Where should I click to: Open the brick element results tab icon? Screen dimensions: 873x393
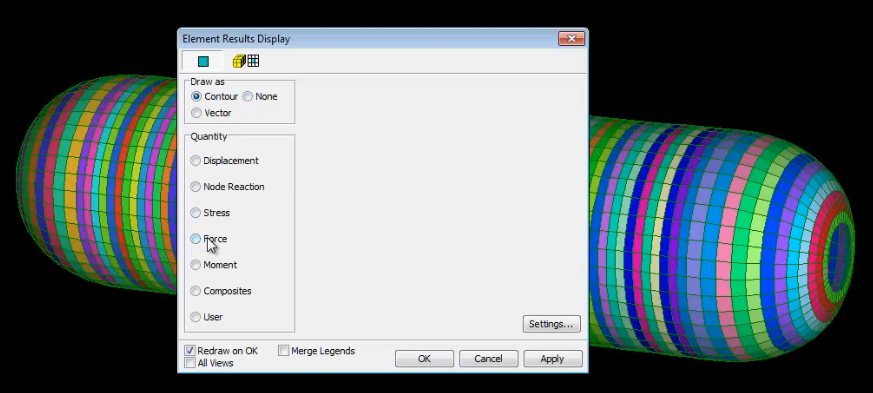(x=246, y=61)
